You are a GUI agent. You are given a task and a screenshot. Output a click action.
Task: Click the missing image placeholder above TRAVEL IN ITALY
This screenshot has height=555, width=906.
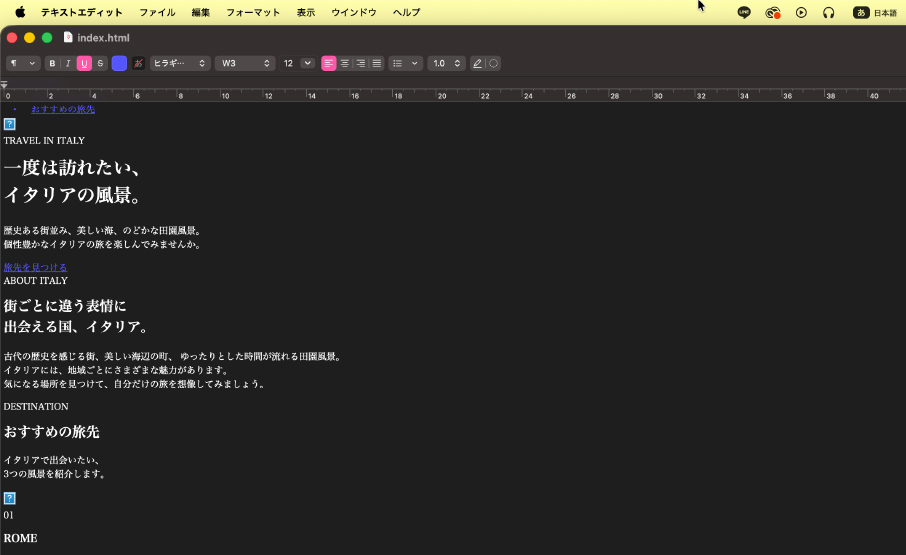click(x=9, y=124)
